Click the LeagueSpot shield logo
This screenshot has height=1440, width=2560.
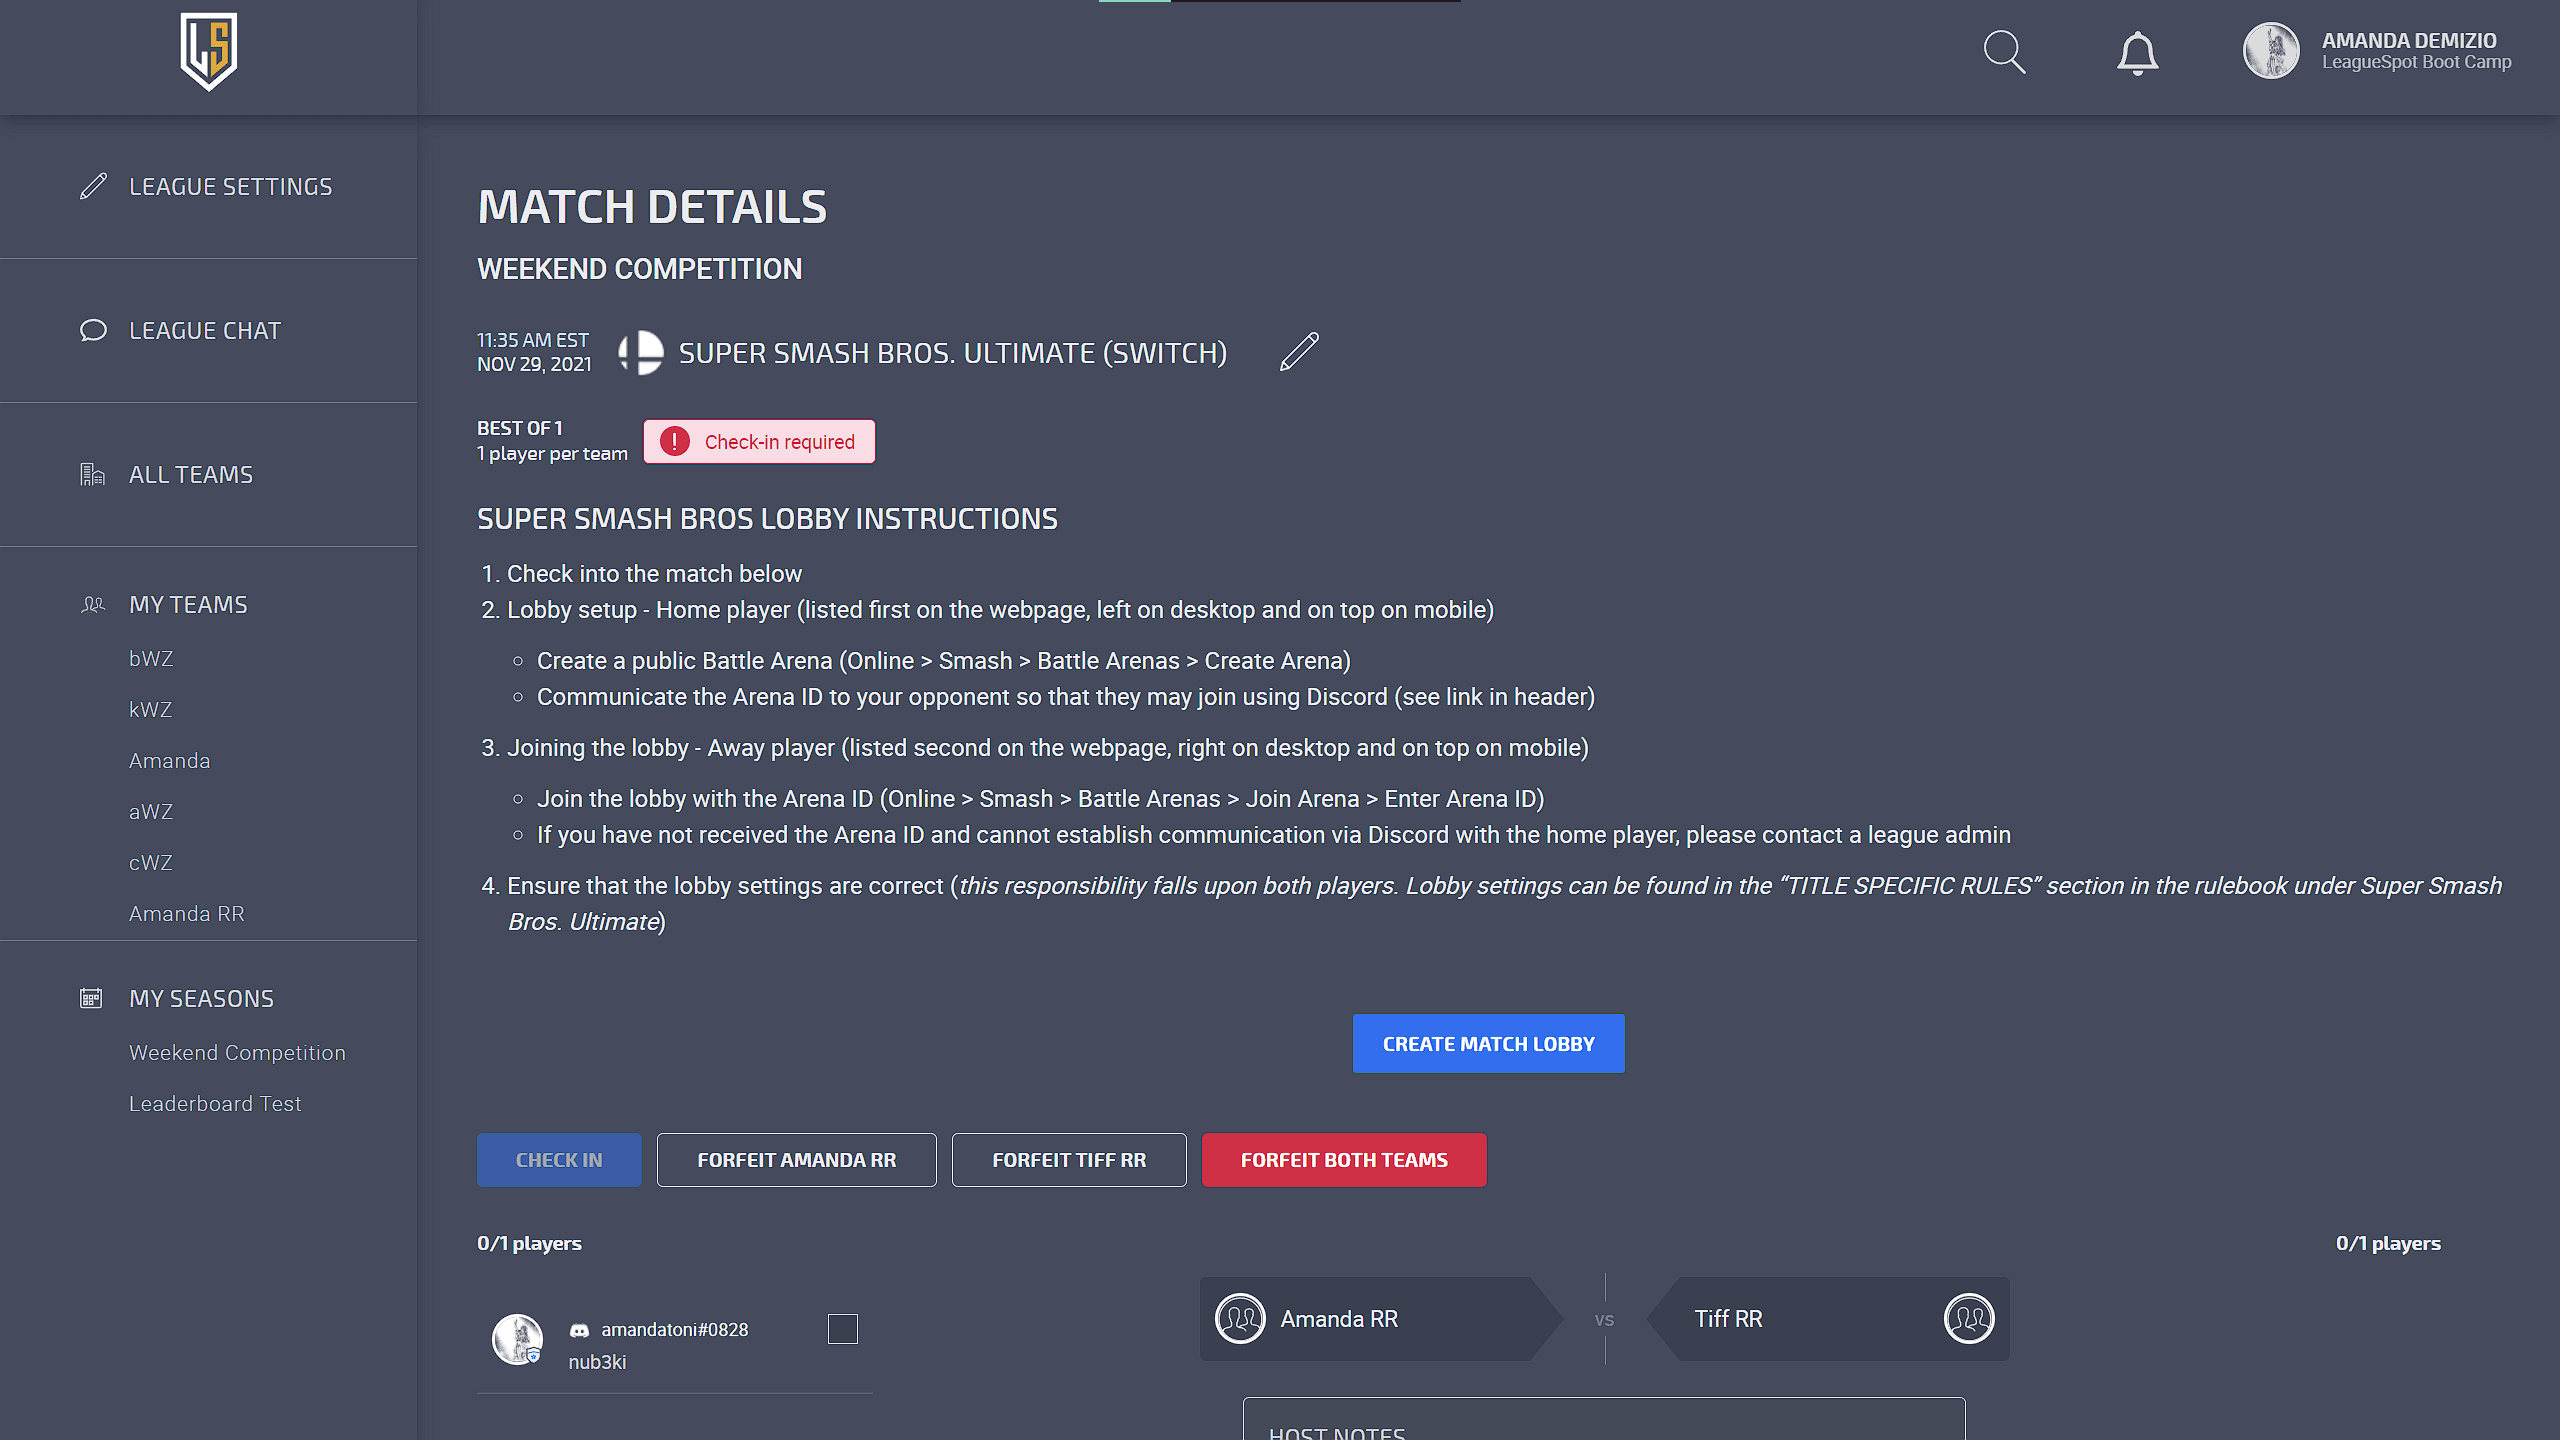[208, 52]
